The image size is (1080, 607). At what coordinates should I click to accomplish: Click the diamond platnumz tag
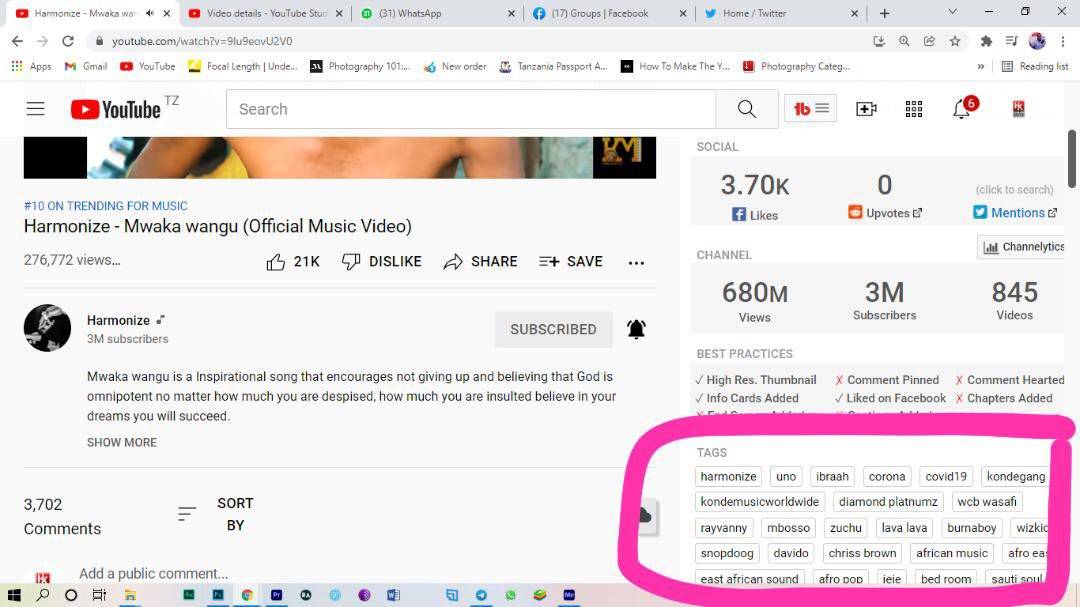coord(889,502)
